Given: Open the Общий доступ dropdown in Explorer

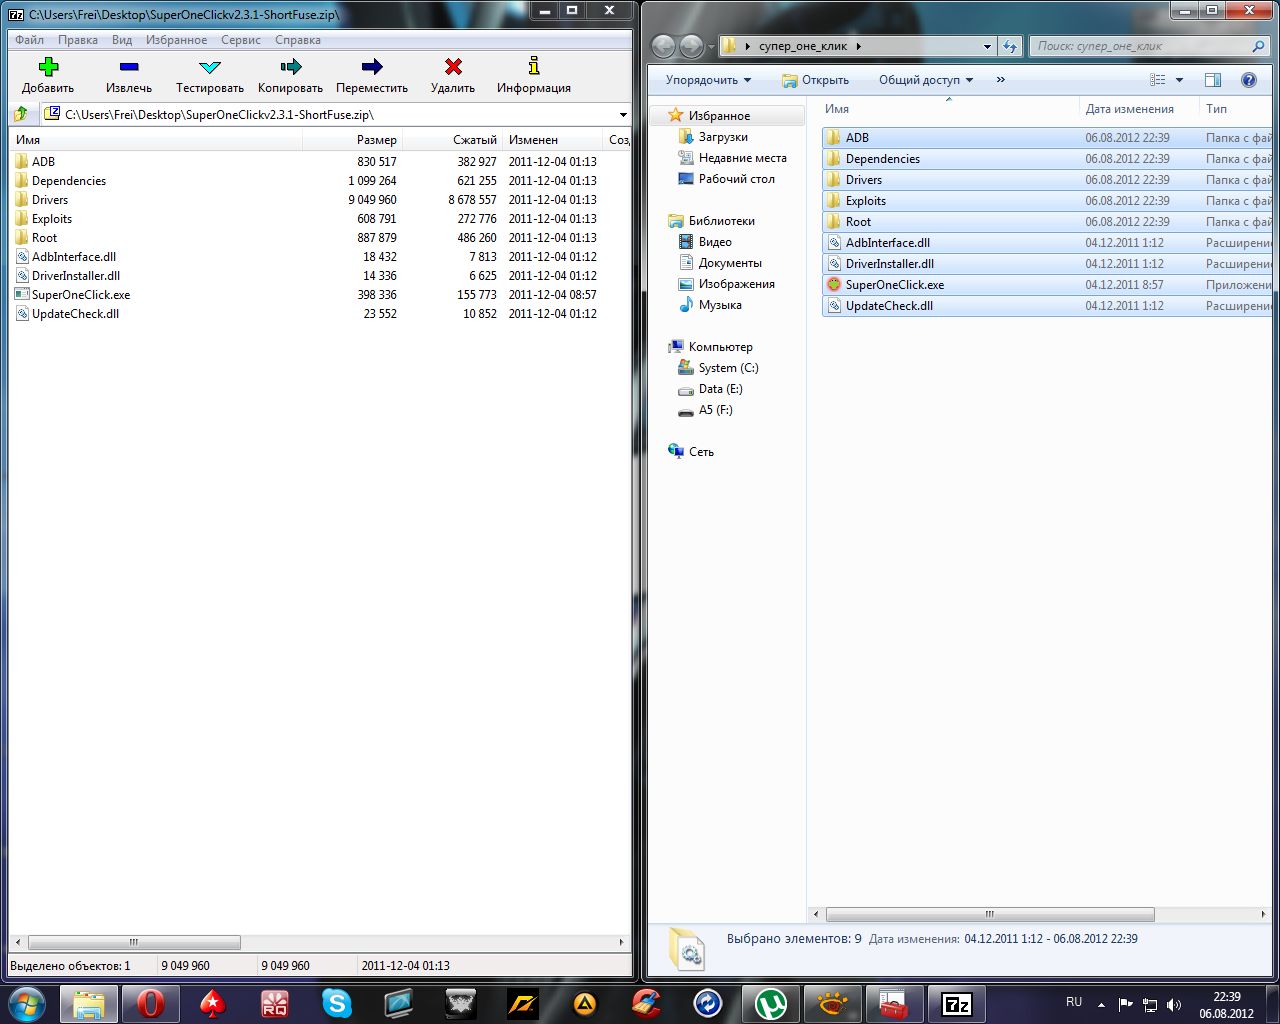Looking at the screenshot, I should pyautogui.click(x=926, y=80).
